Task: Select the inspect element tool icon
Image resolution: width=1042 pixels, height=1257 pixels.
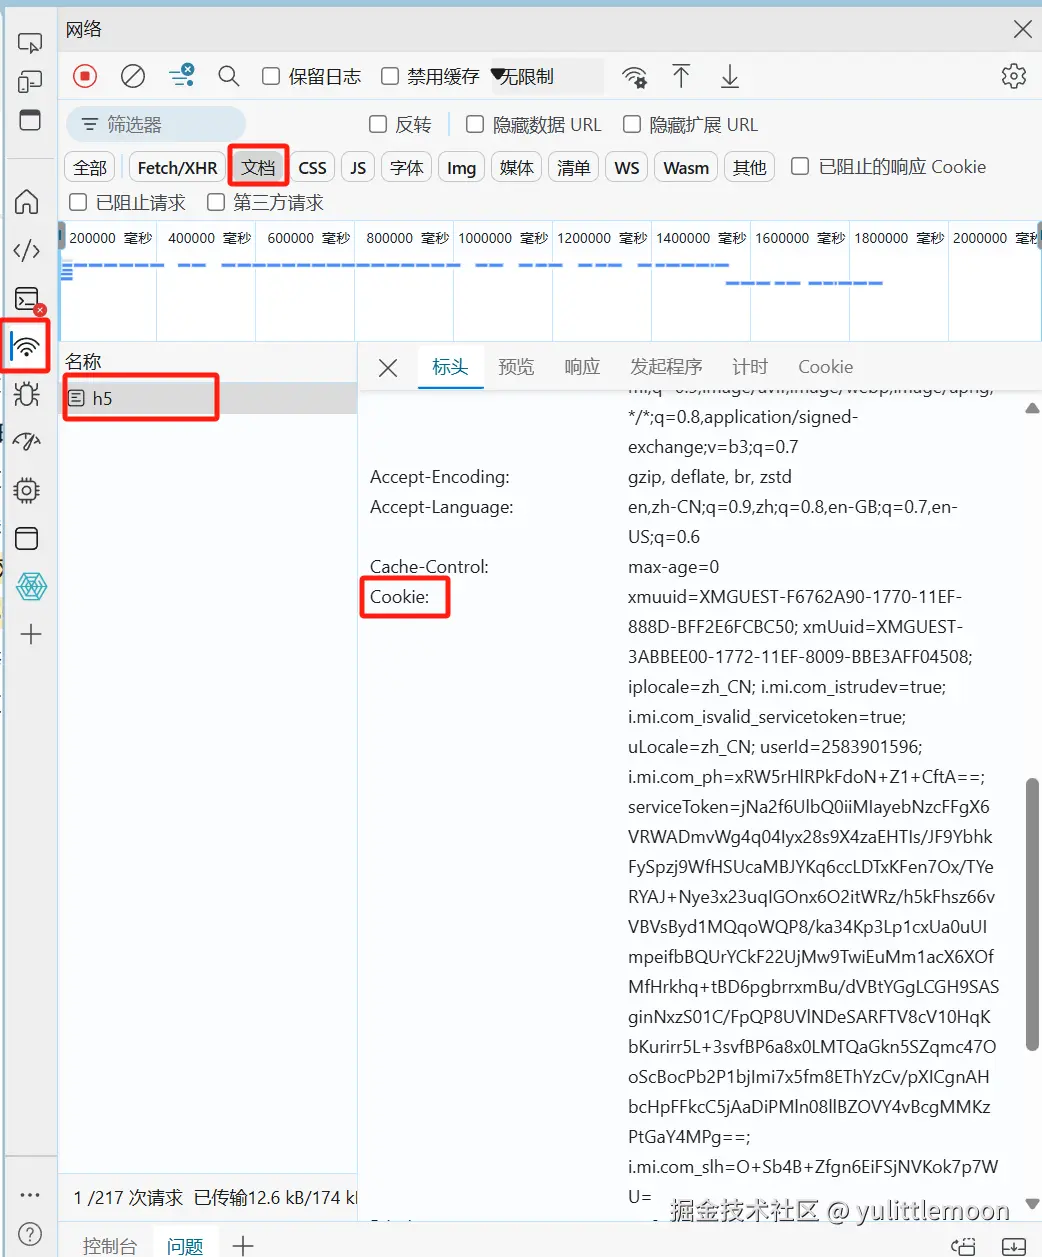Action: (x=30, y=44)
